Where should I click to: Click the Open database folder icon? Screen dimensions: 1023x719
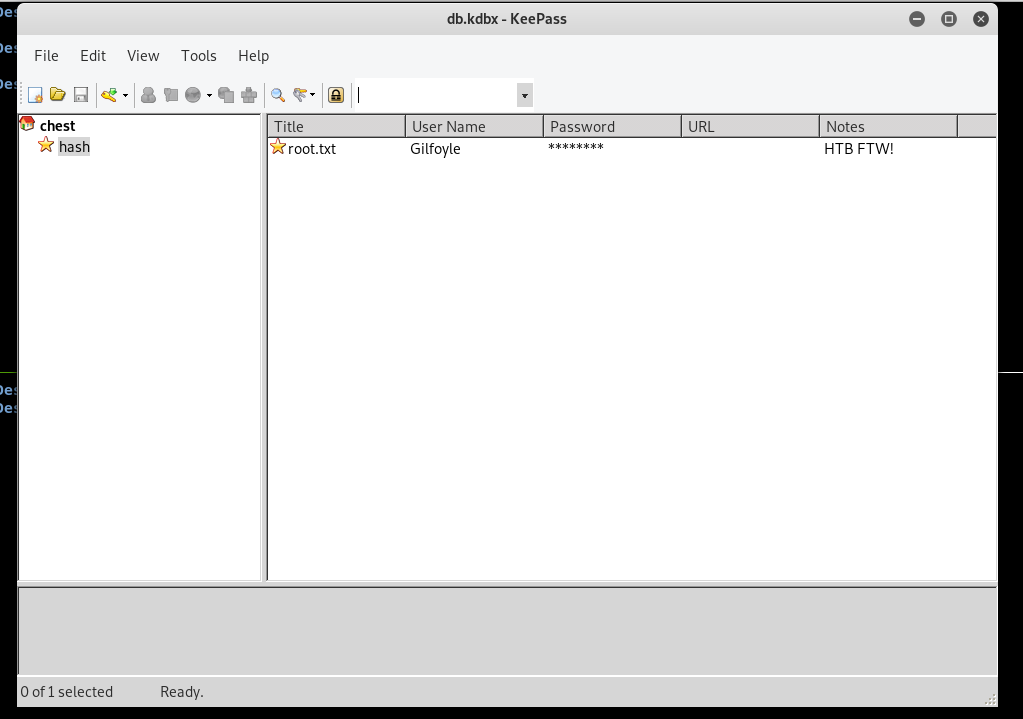click(x=58, y=95)
